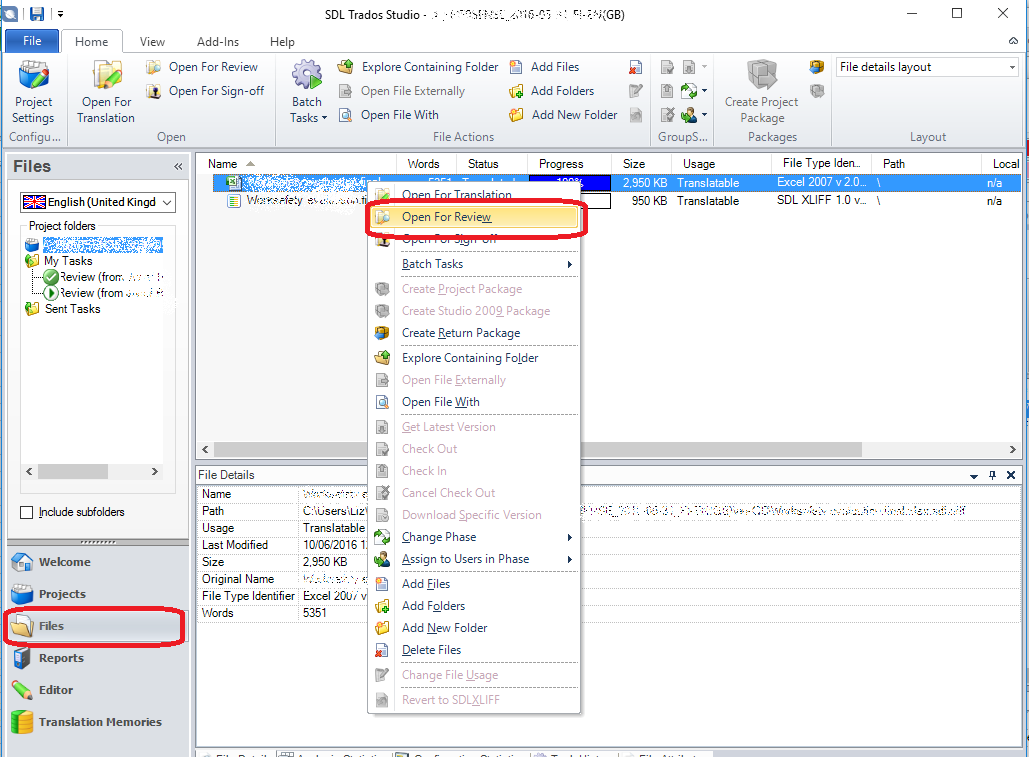1029x757 pixels.
Task: Switch to the View ribbon tab
Action: 152,42
